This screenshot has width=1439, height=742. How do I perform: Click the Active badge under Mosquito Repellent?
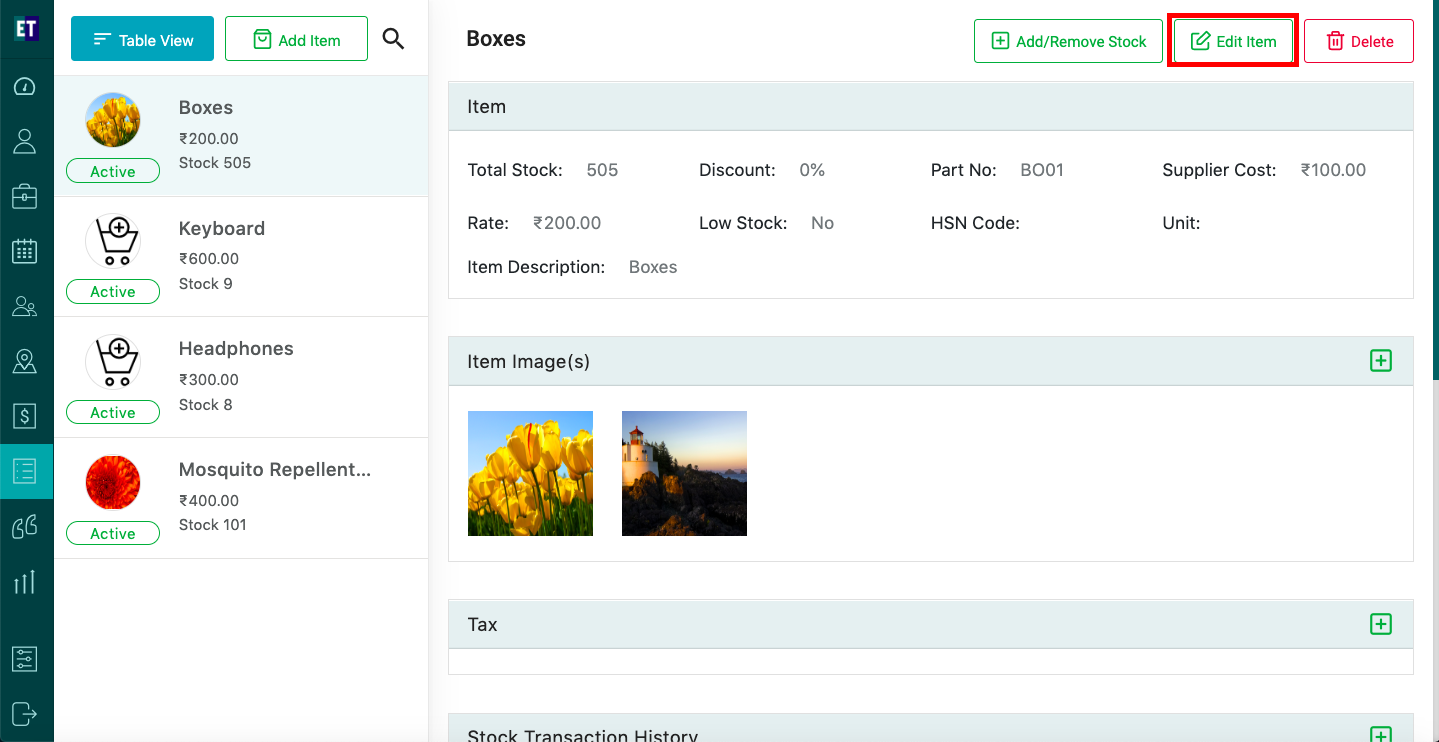113,533
